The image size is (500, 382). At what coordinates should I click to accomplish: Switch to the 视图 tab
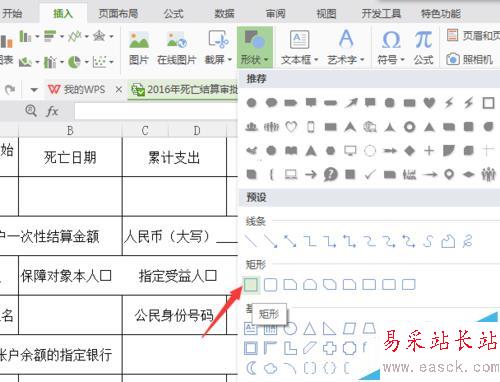326,14
